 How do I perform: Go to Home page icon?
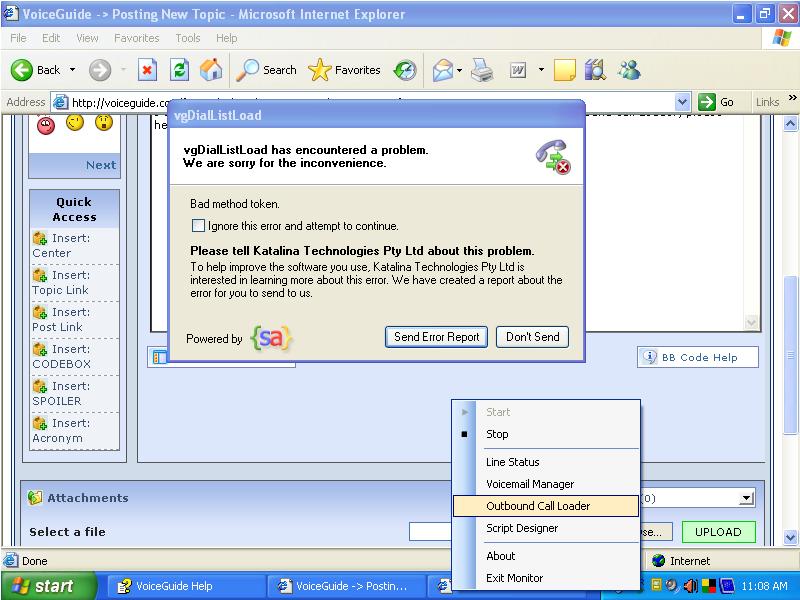(211, 70)
